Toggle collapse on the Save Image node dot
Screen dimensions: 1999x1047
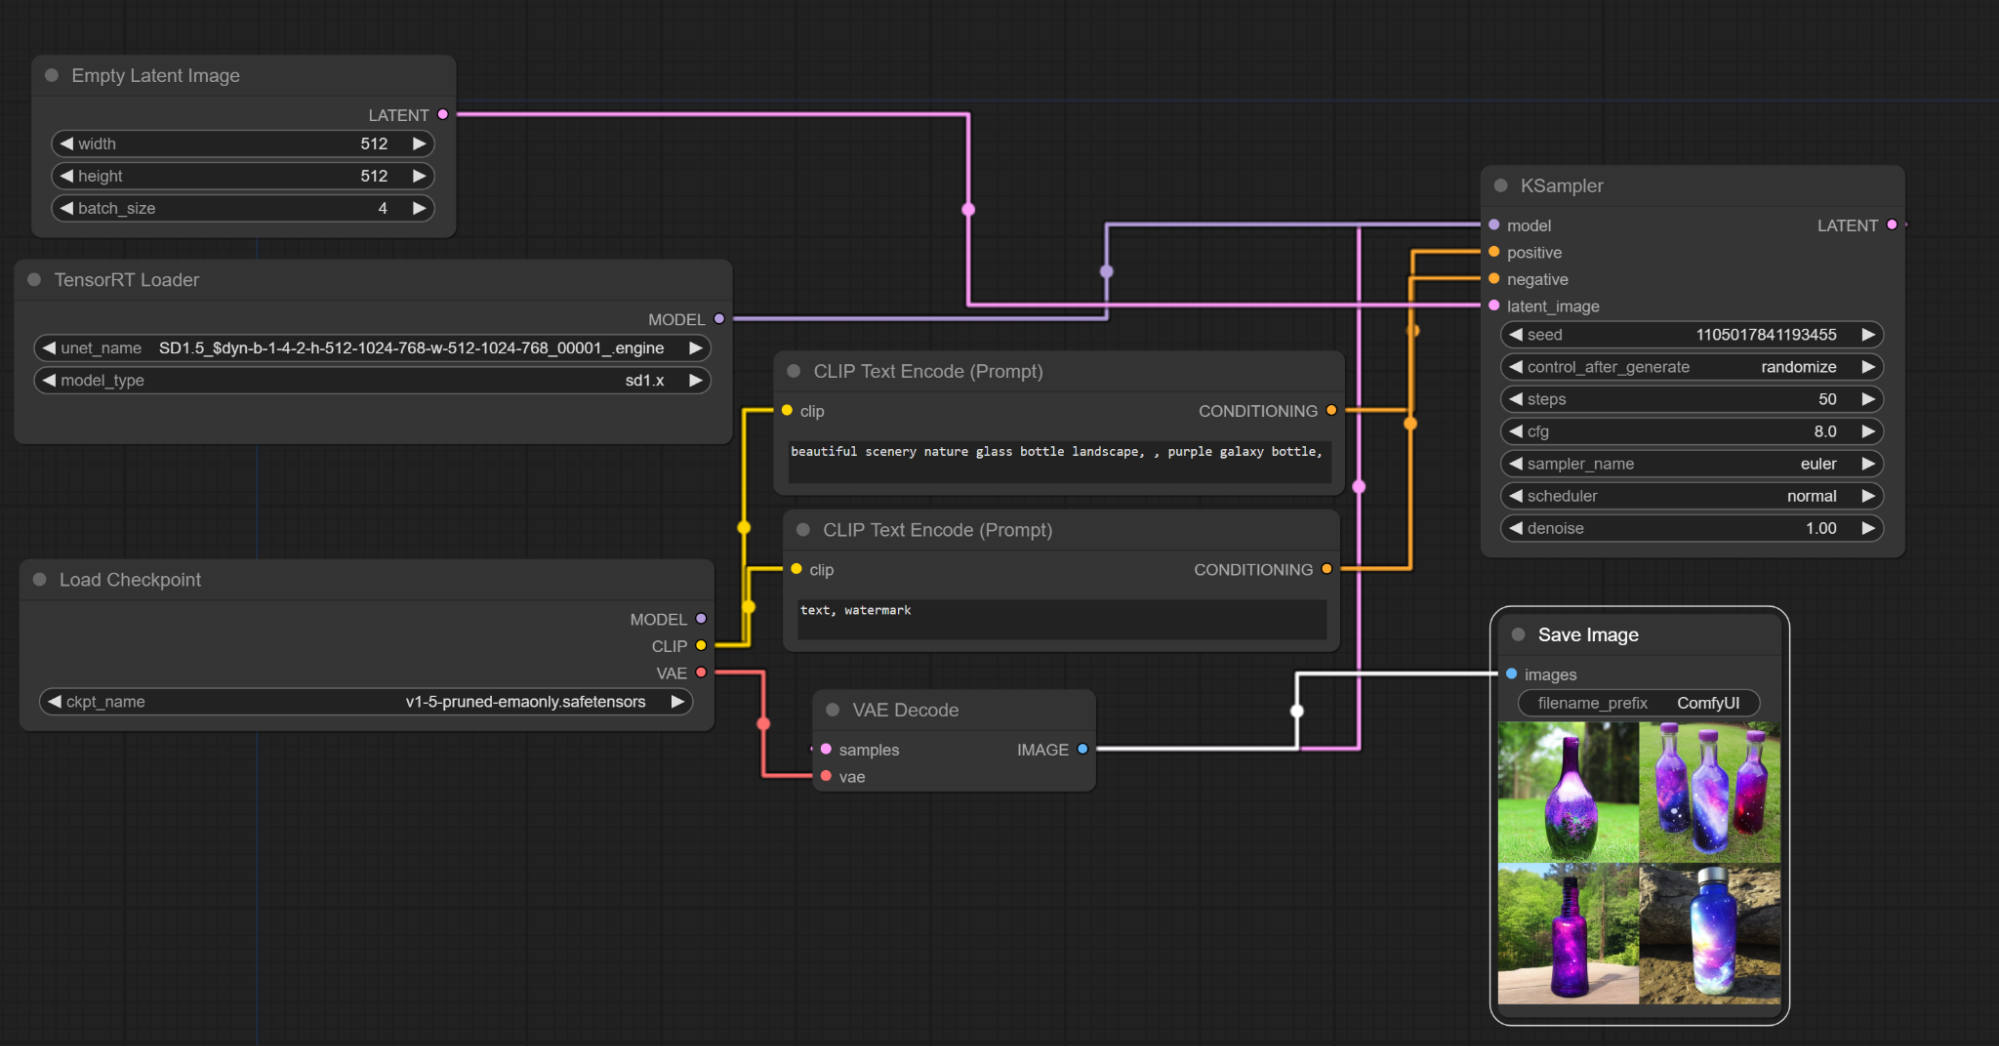point(1518,635)
